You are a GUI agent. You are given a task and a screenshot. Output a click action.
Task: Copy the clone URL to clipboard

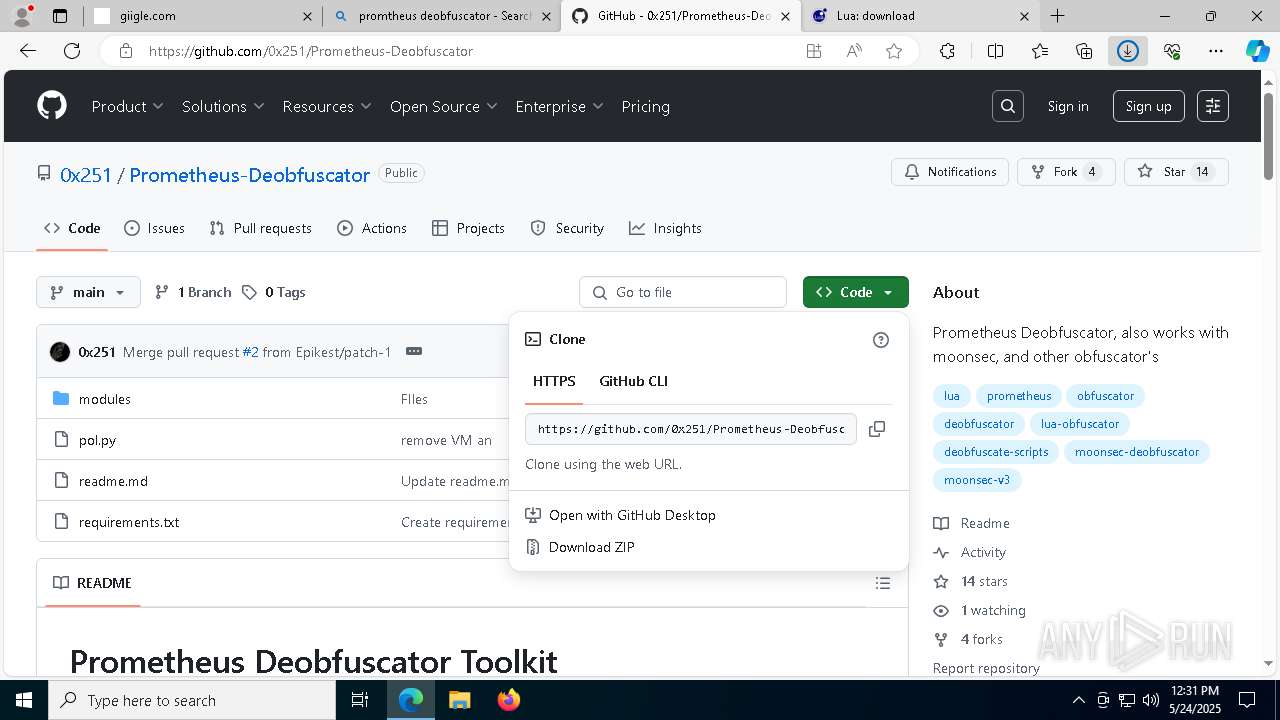(x=877, y=429)
